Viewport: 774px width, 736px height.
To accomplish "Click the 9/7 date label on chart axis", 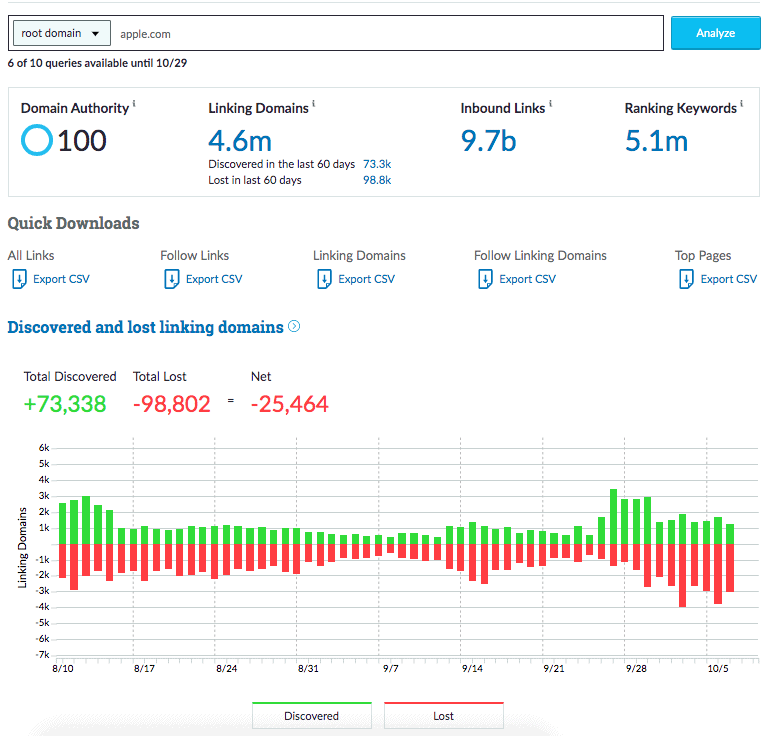I will point(390,668).
